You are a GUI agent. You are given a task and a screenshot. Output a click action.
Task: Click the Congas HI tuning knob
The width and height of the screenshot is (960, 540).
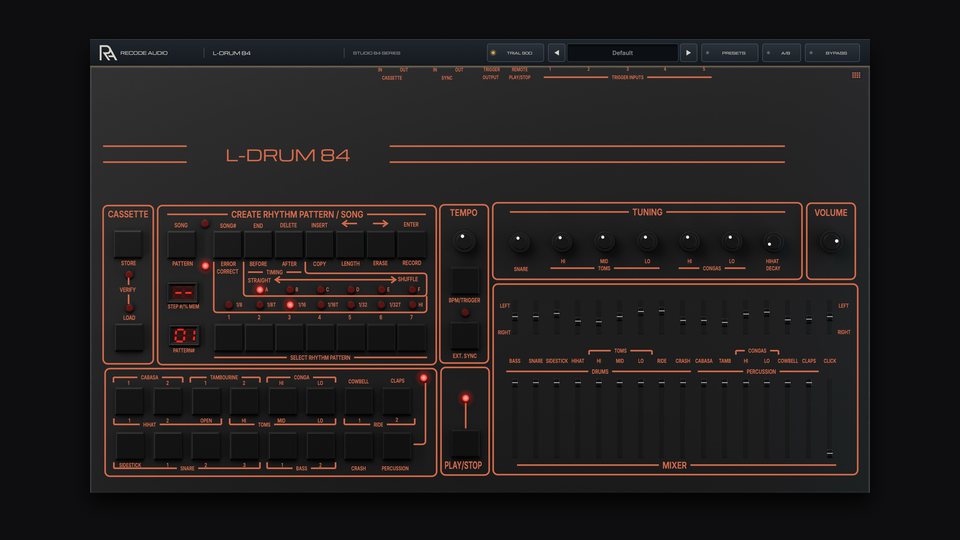[689, 242]
